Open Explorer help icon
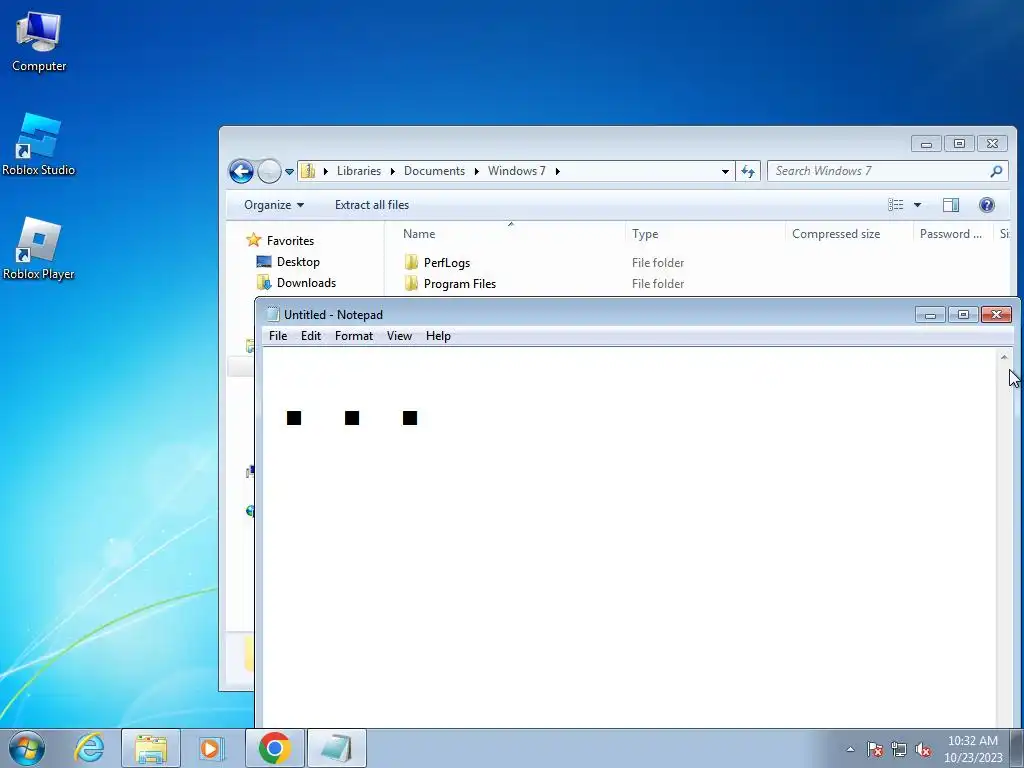Viewport: 1024px width, 768px height. tap(987, 205)
